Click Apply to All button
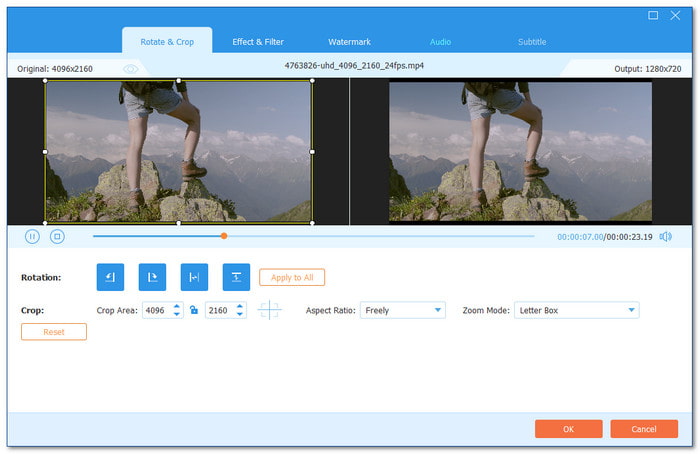 292,277
